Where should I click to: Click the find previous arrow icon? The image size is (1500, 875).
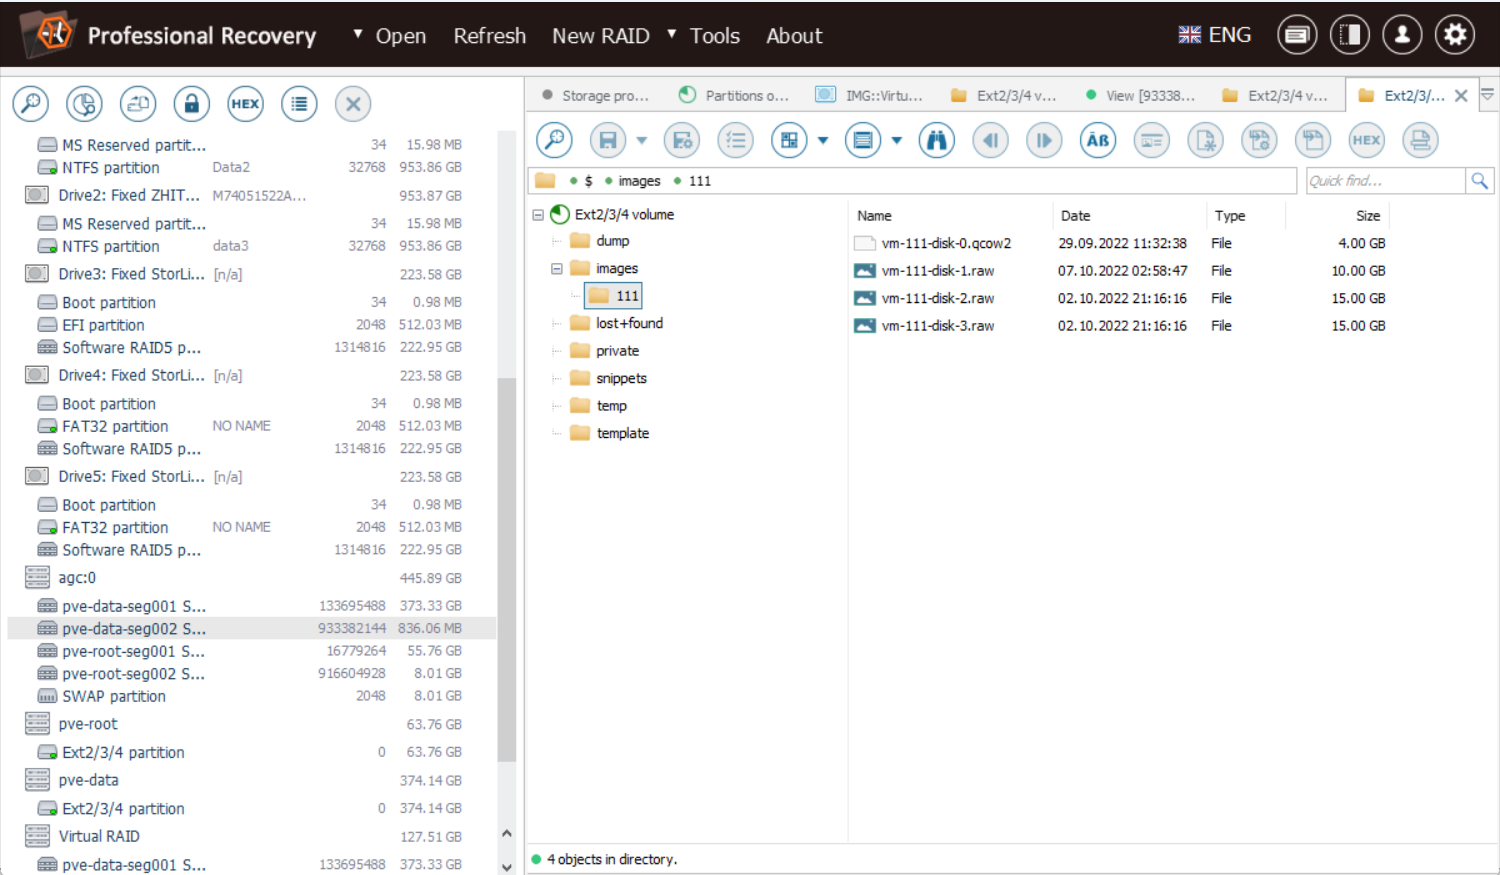[x=990, y=140]
